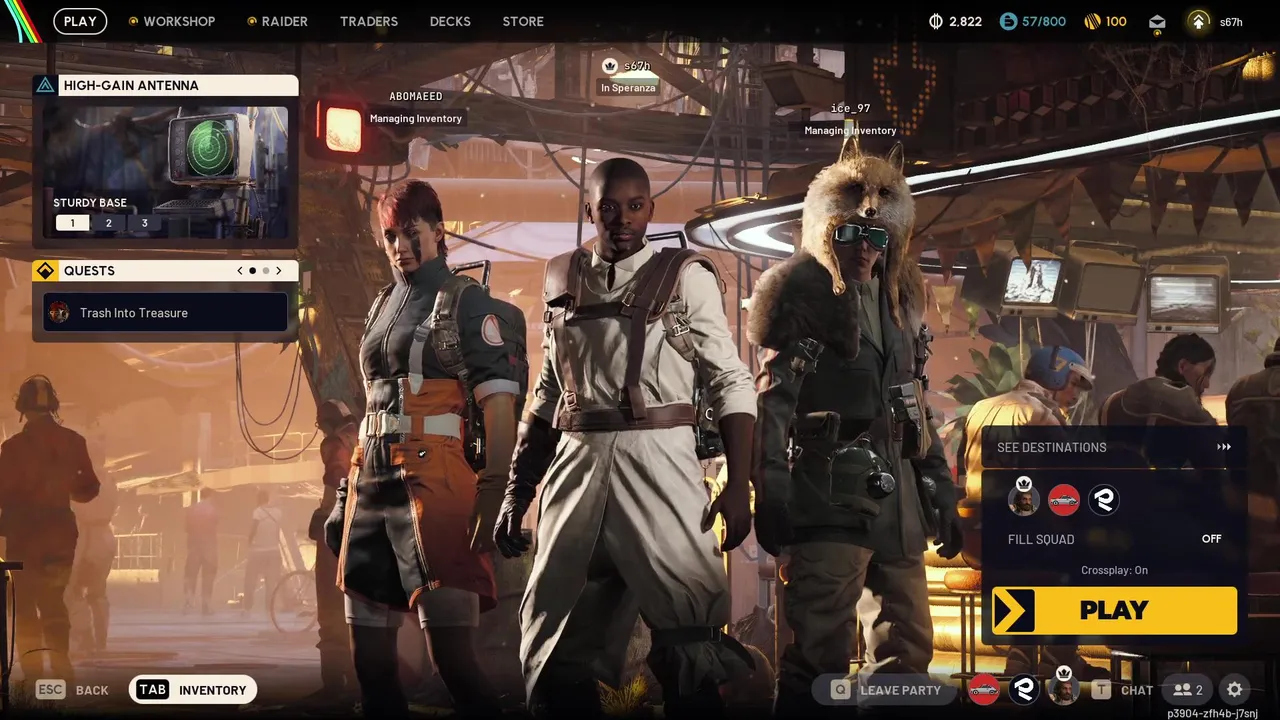Viewport: 1280px width, 720px height.
Task: Open the Store tab
Action: click(523, 21)
